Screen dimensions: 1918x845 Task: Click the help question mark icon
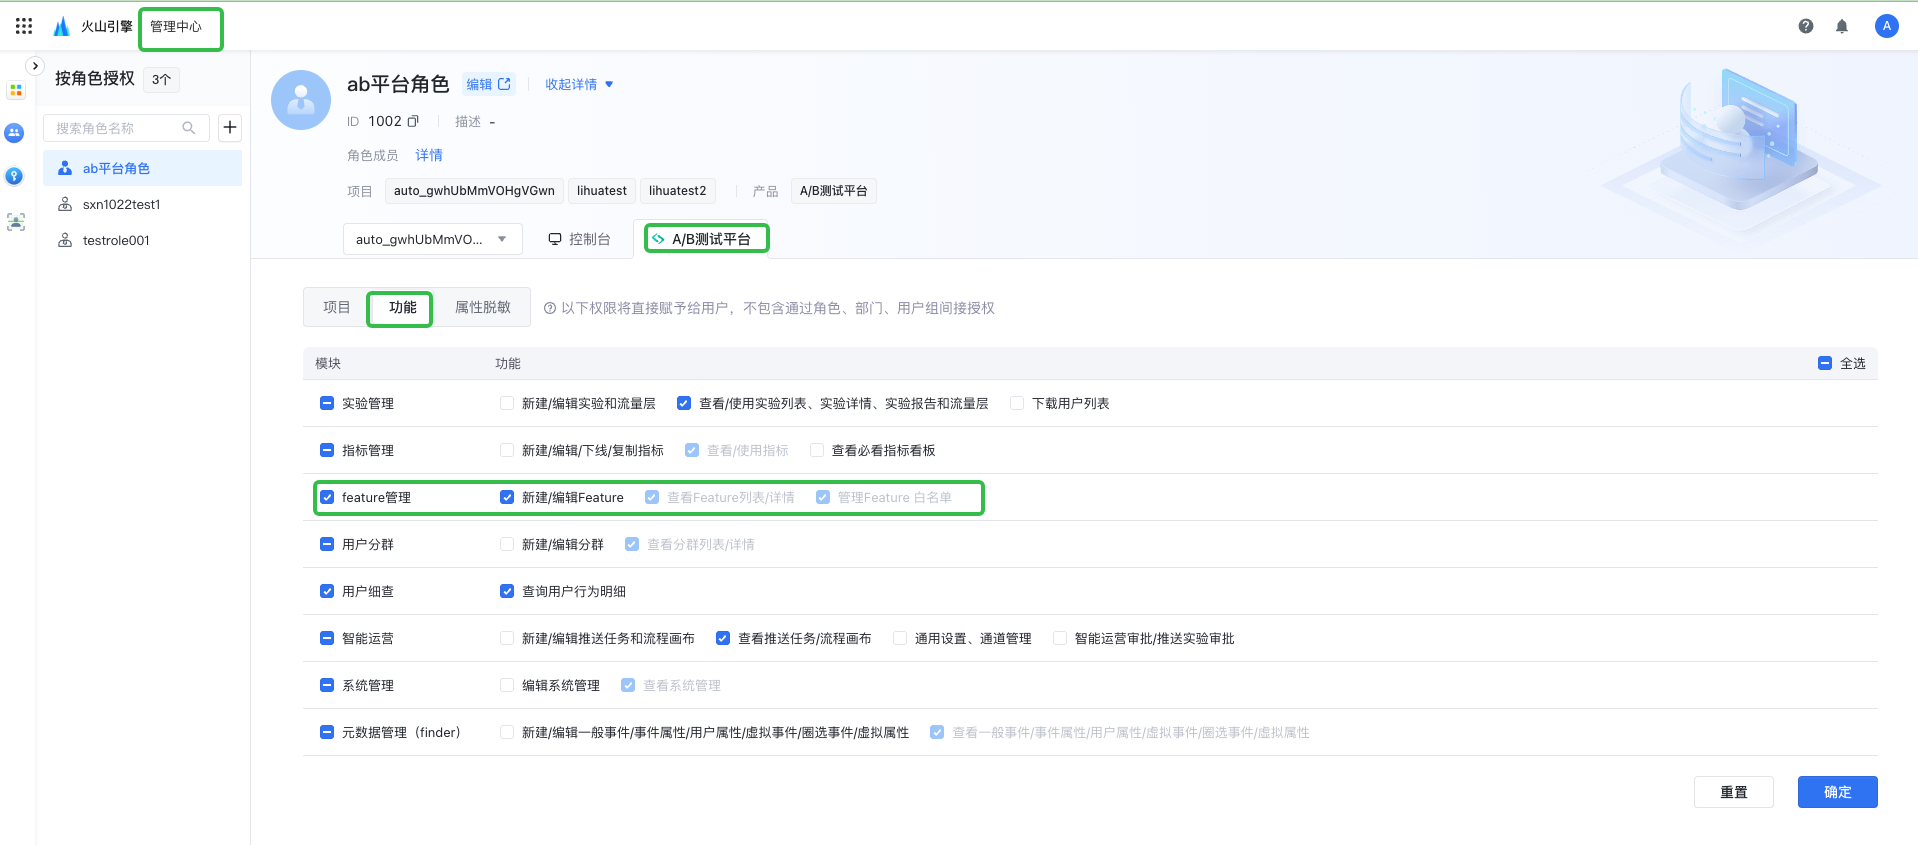pos(1805,26)
